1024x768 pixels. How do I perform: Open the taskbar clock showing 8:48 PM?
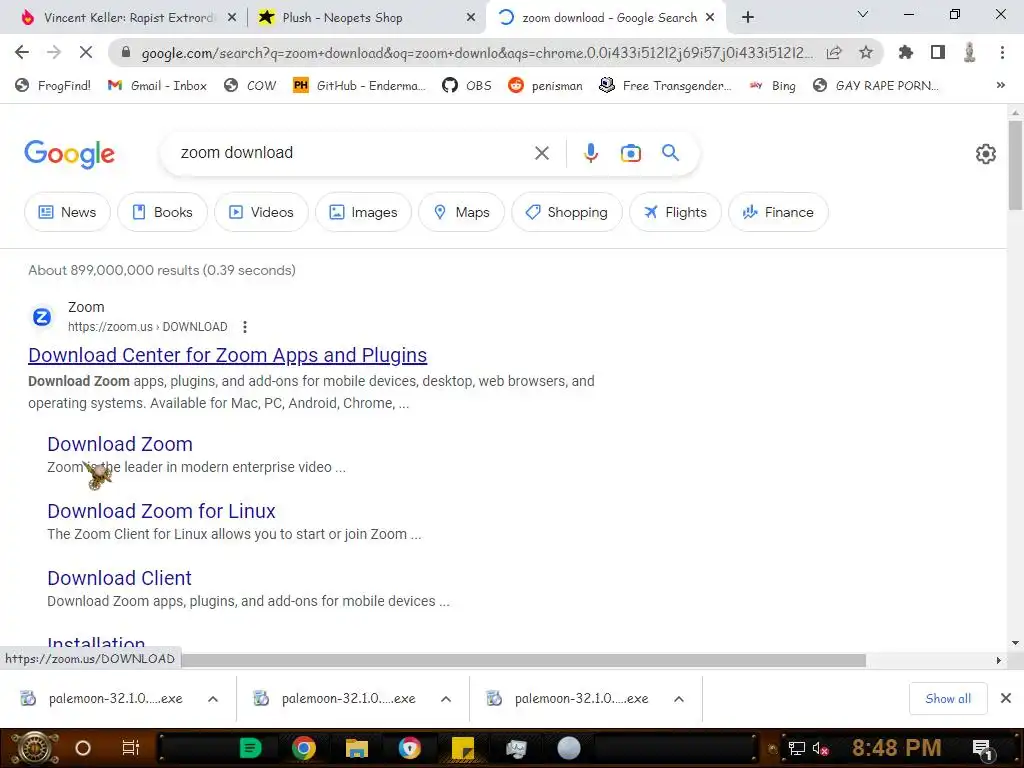896,748
